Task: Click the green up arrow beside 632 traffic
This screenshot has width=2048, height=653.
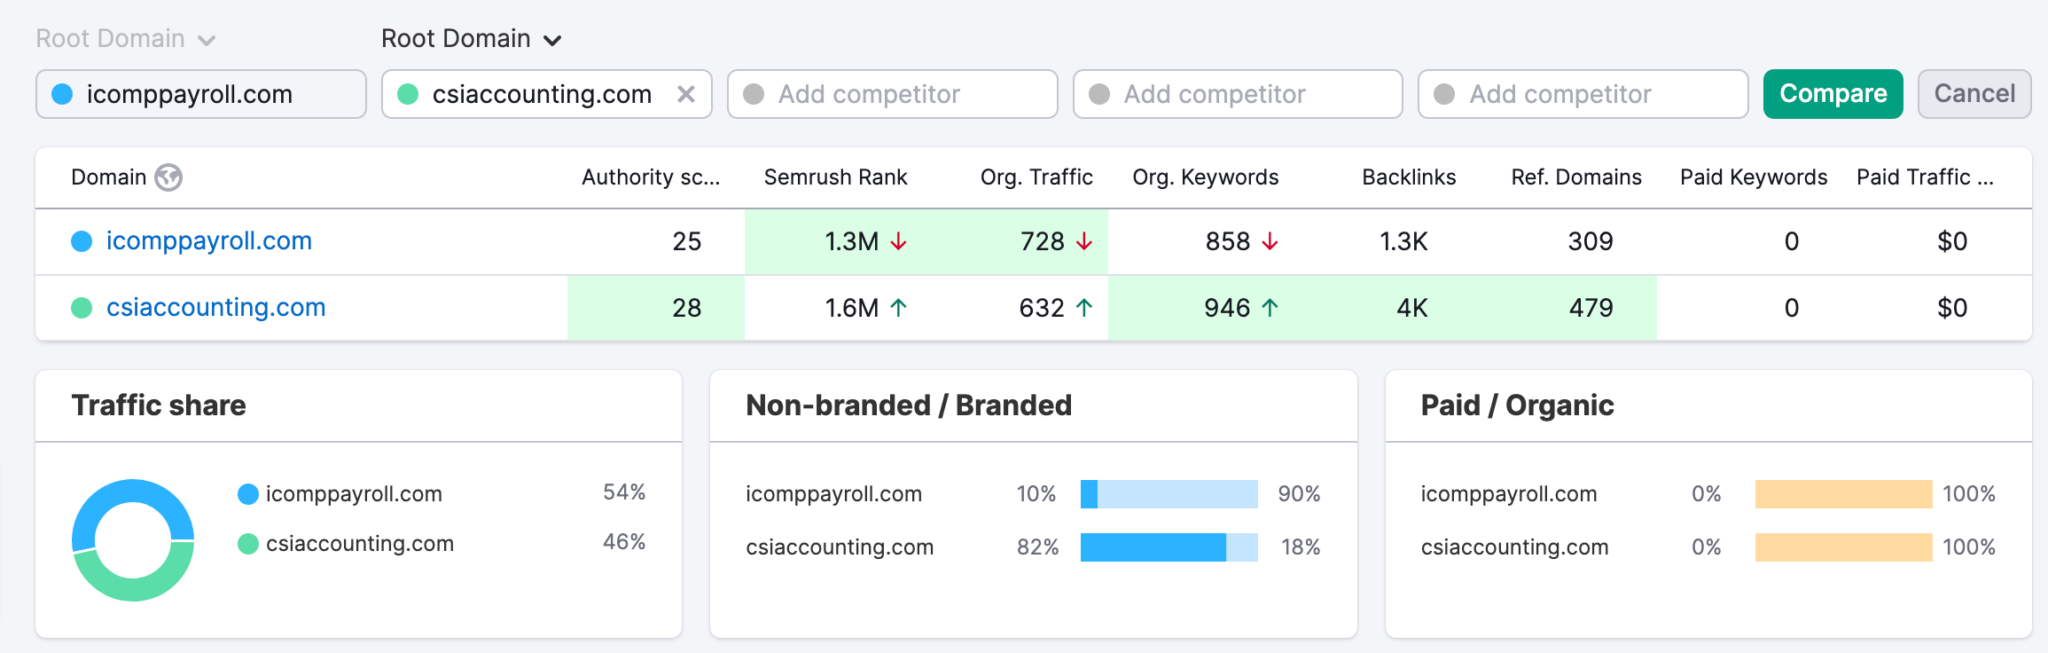Action: 1084,308
